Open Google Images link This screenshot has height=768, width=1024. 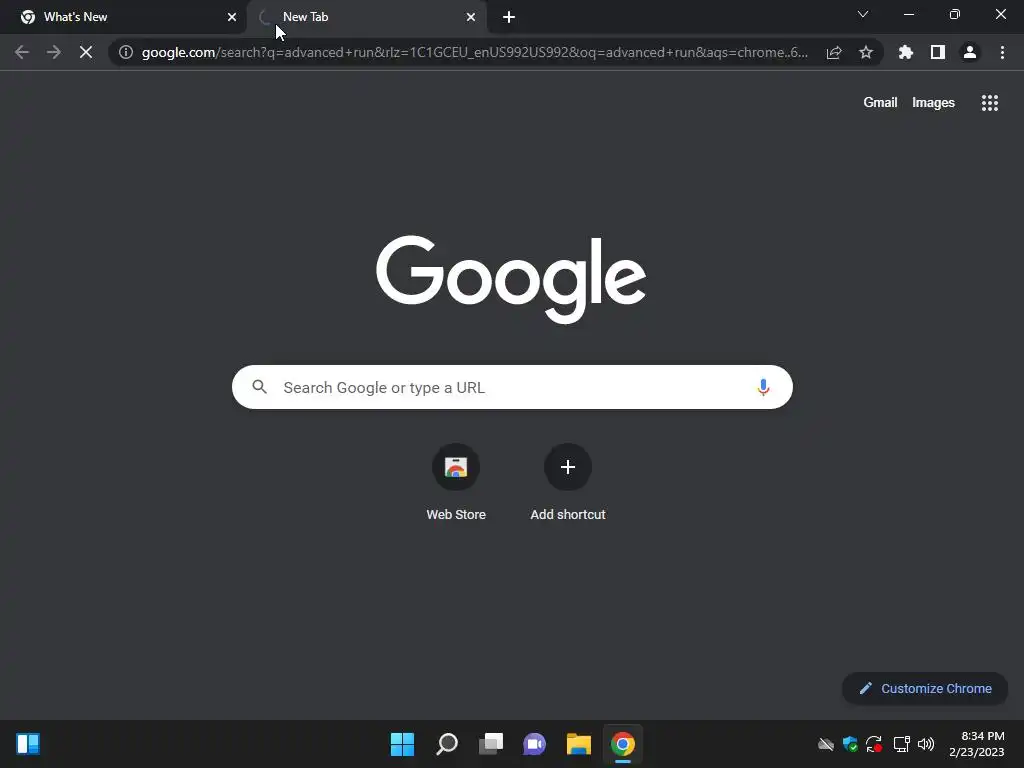(933, 103)
